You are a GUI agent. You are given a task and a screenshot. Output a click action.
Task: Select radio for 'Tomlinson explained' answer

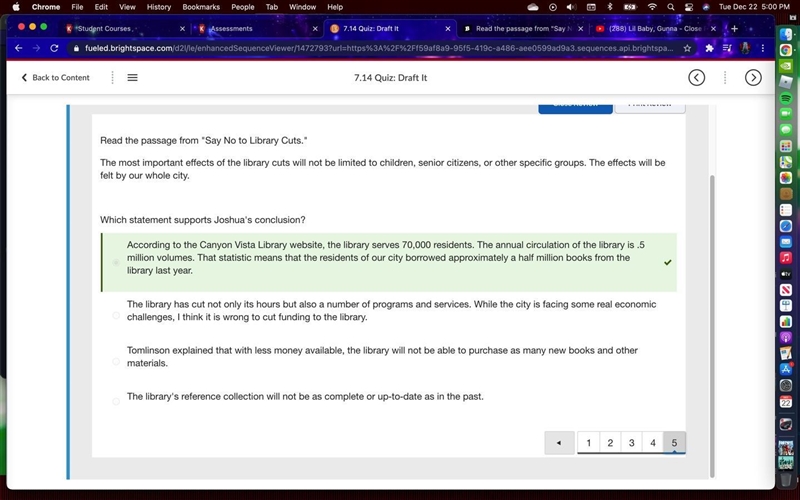click(x=116, y=361)
